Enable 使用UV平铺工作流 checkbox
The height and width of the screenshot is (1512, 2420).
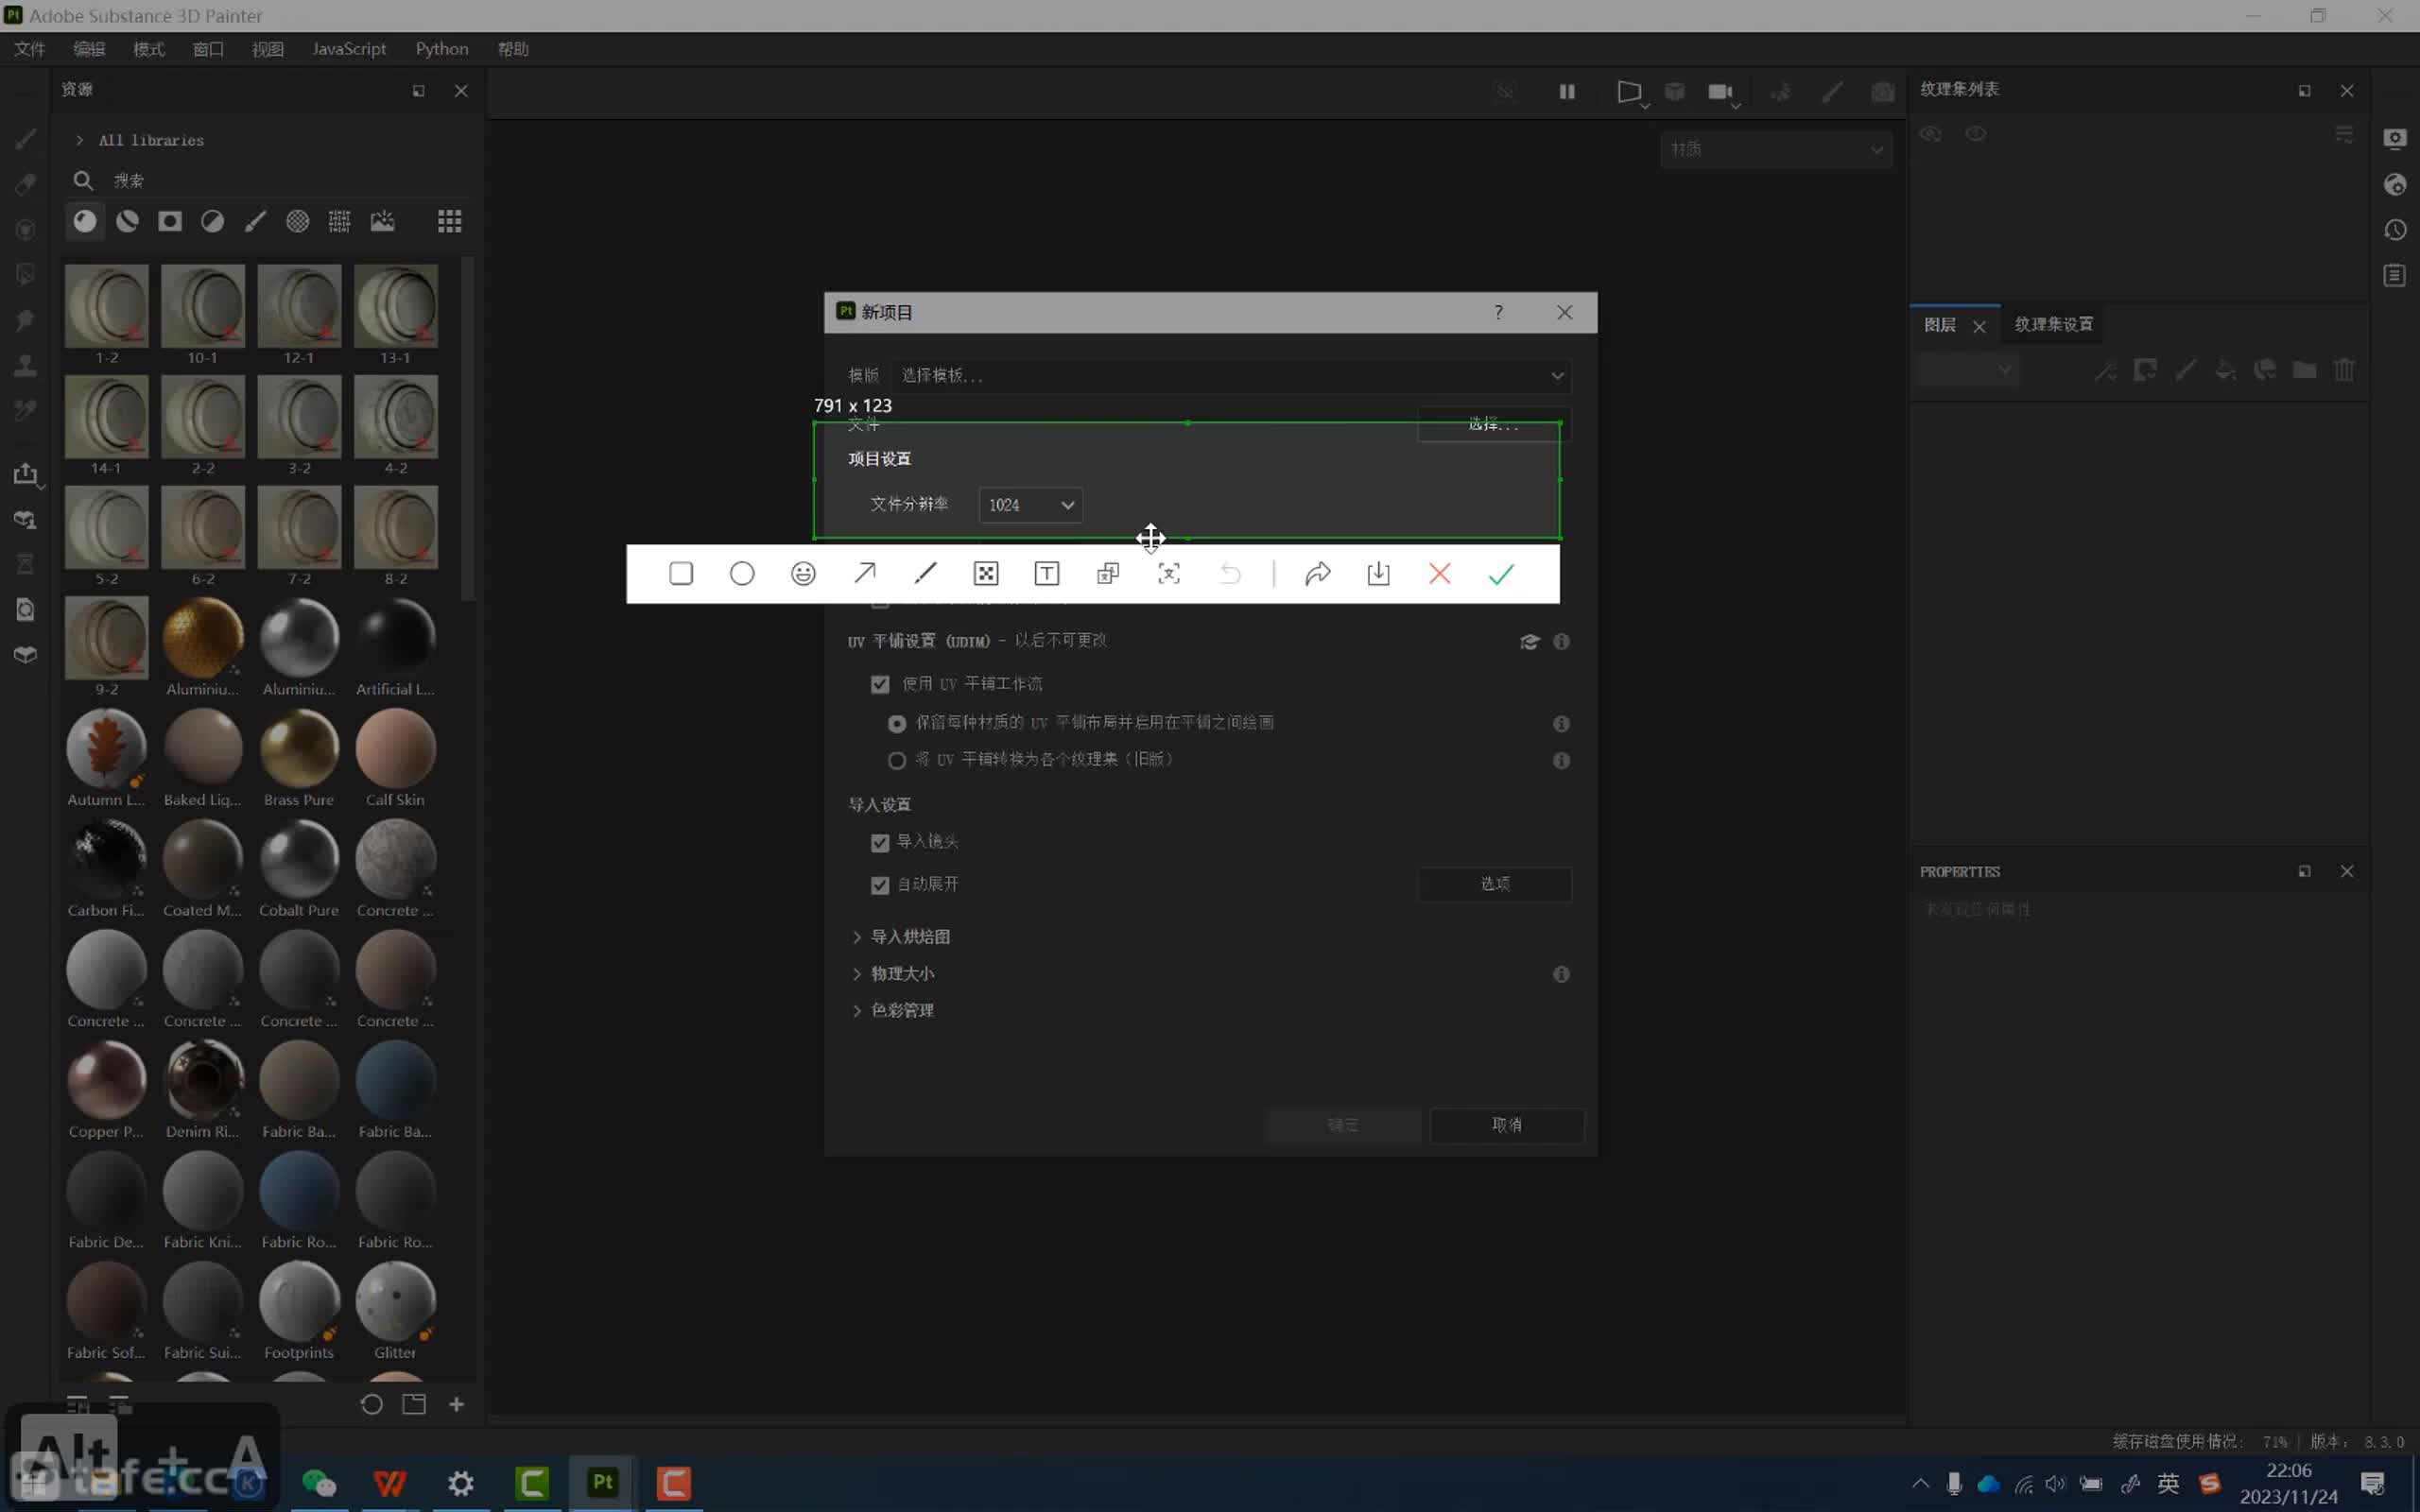pos(882,683)
